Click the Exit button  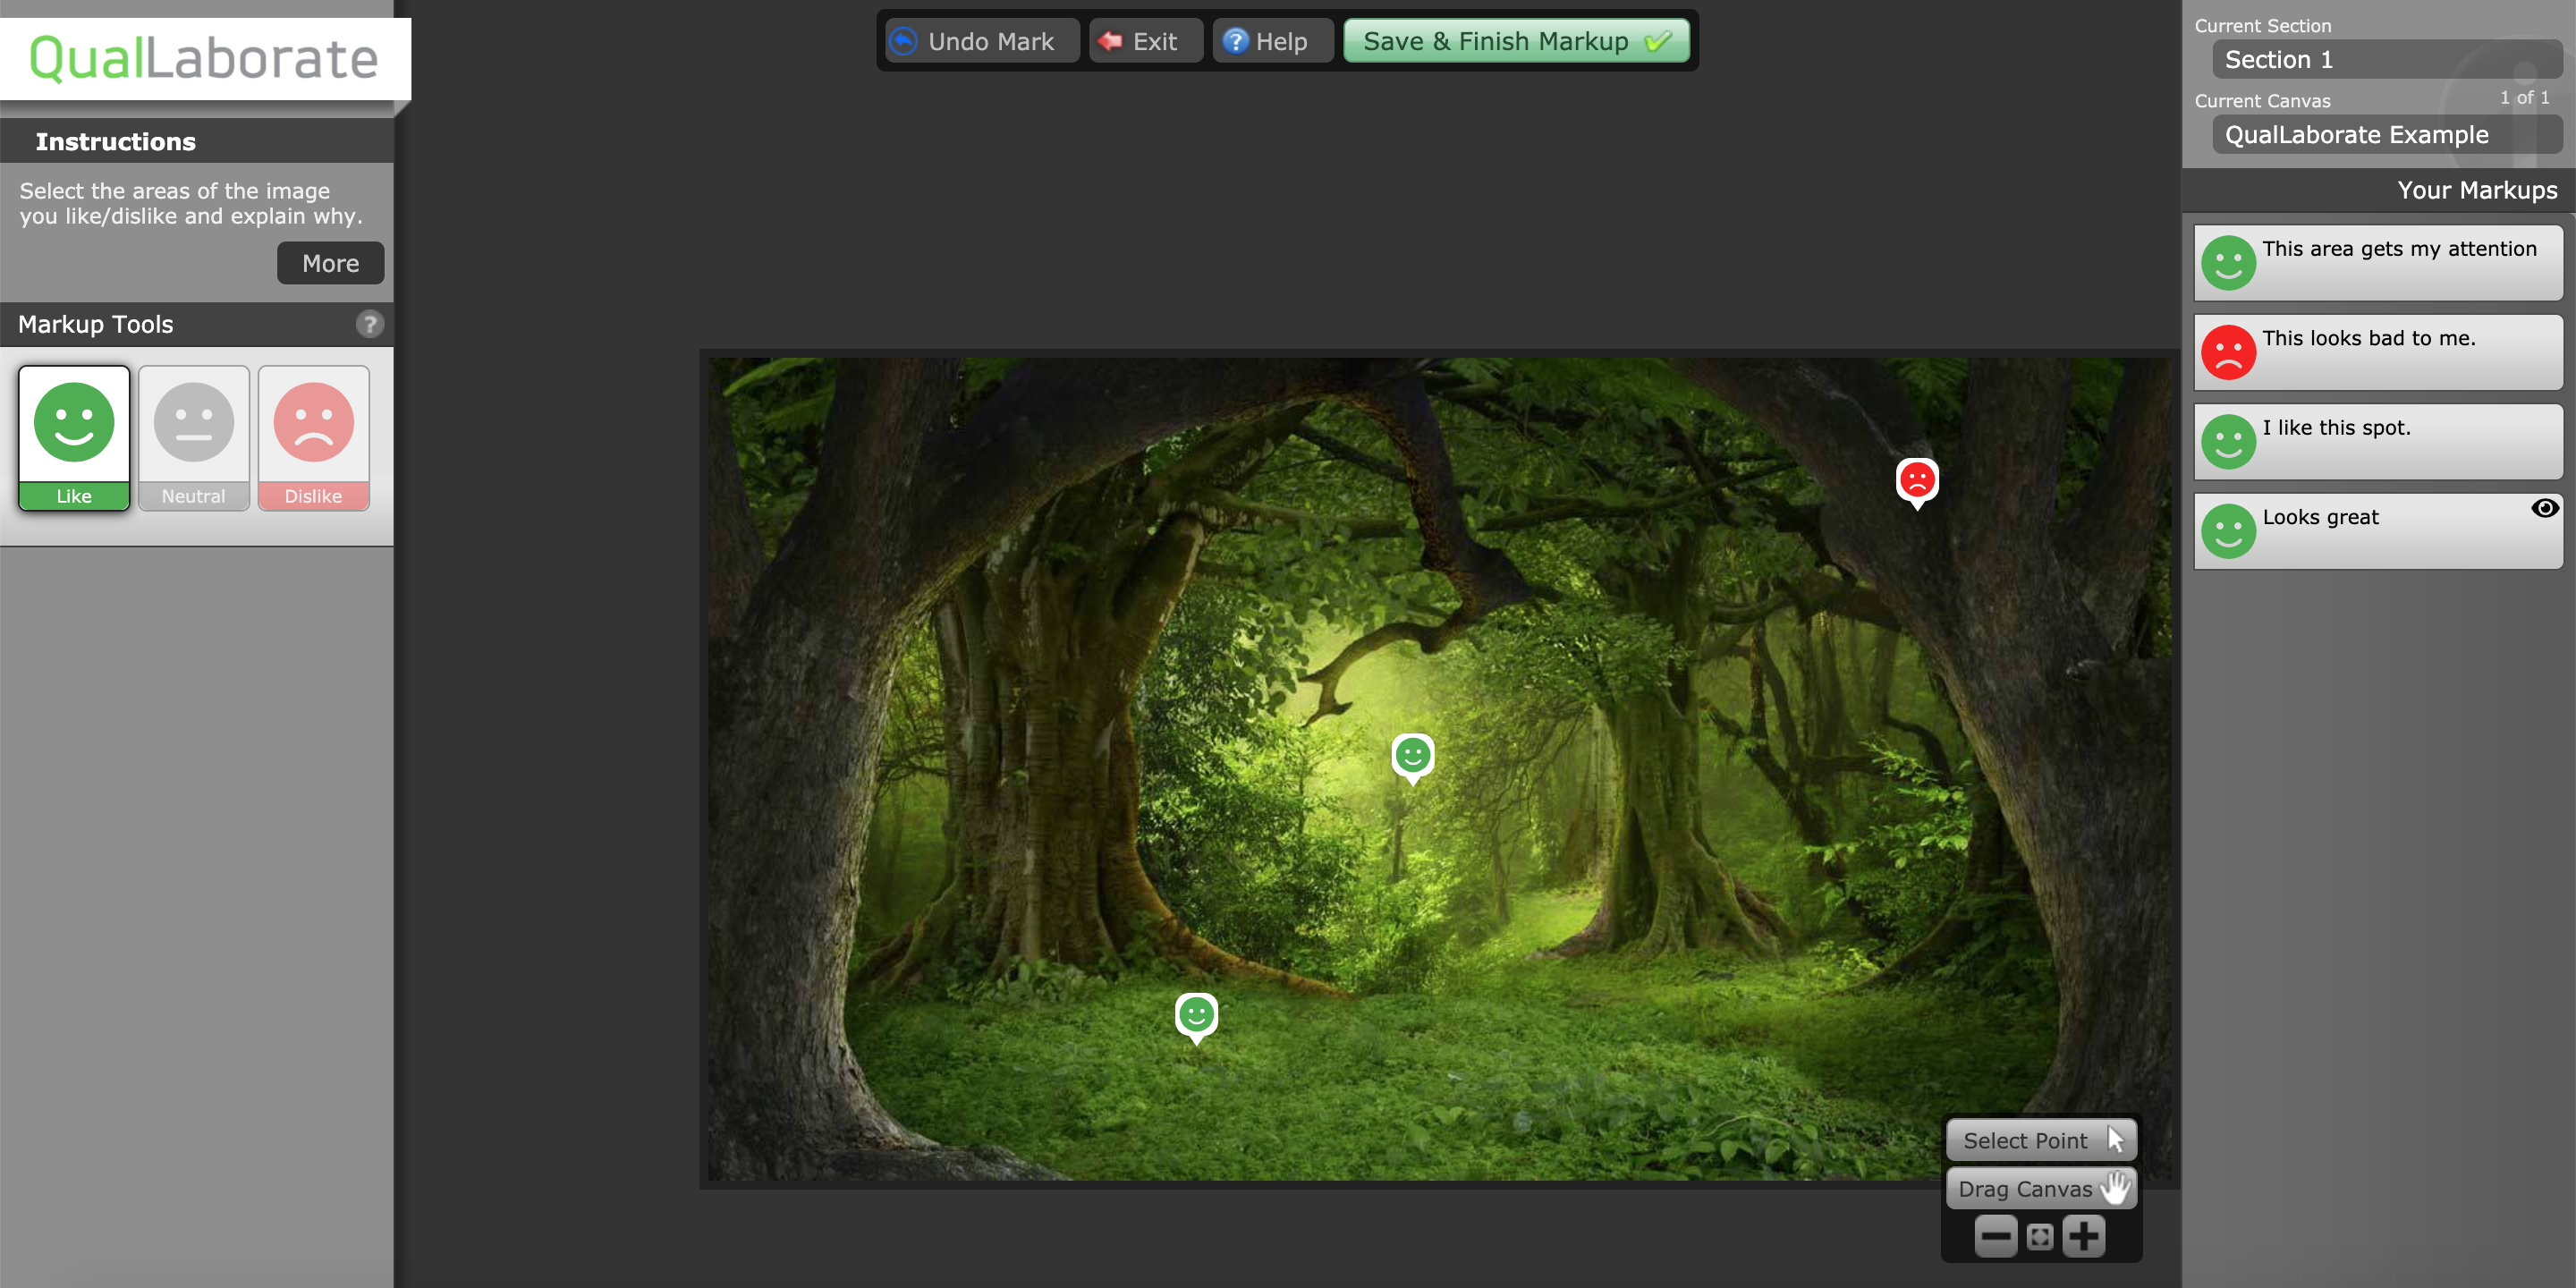[1144, 41]
